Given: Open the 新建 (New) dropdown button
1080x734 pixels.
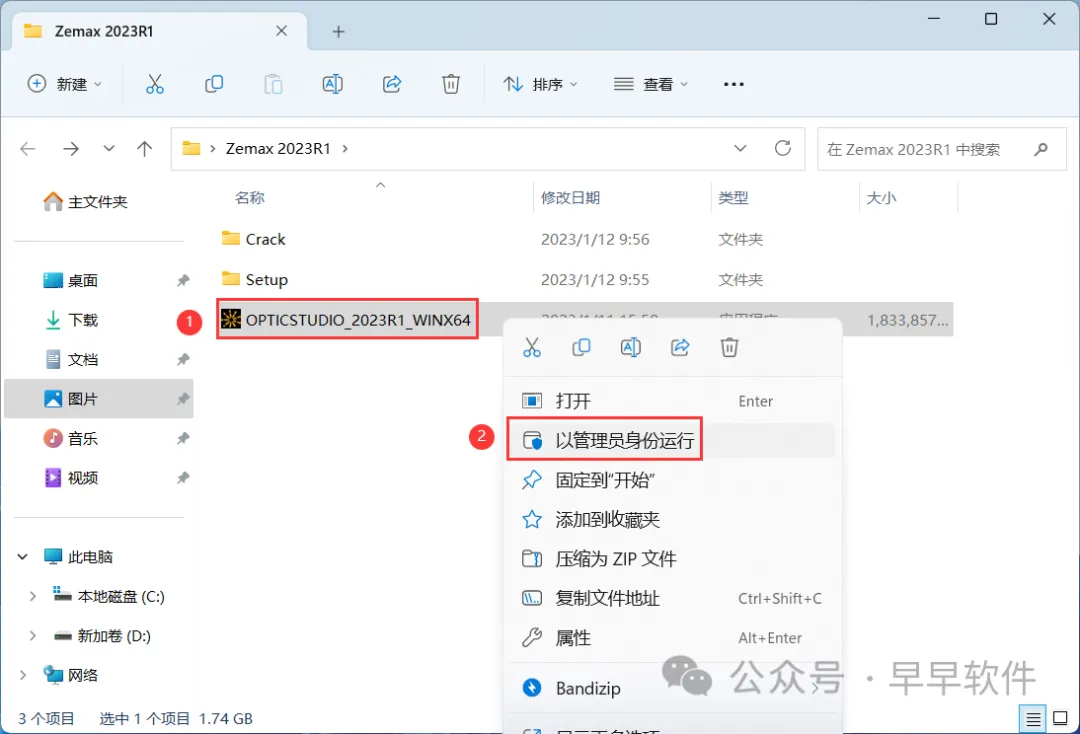Looking at the screenshot, I should (x=65, y=84).
